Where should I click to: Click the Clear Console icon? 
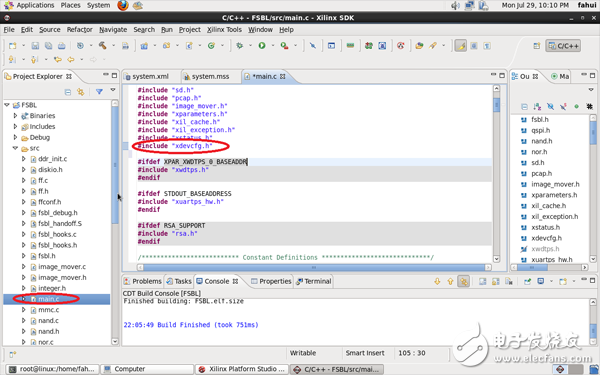[509, 282]
